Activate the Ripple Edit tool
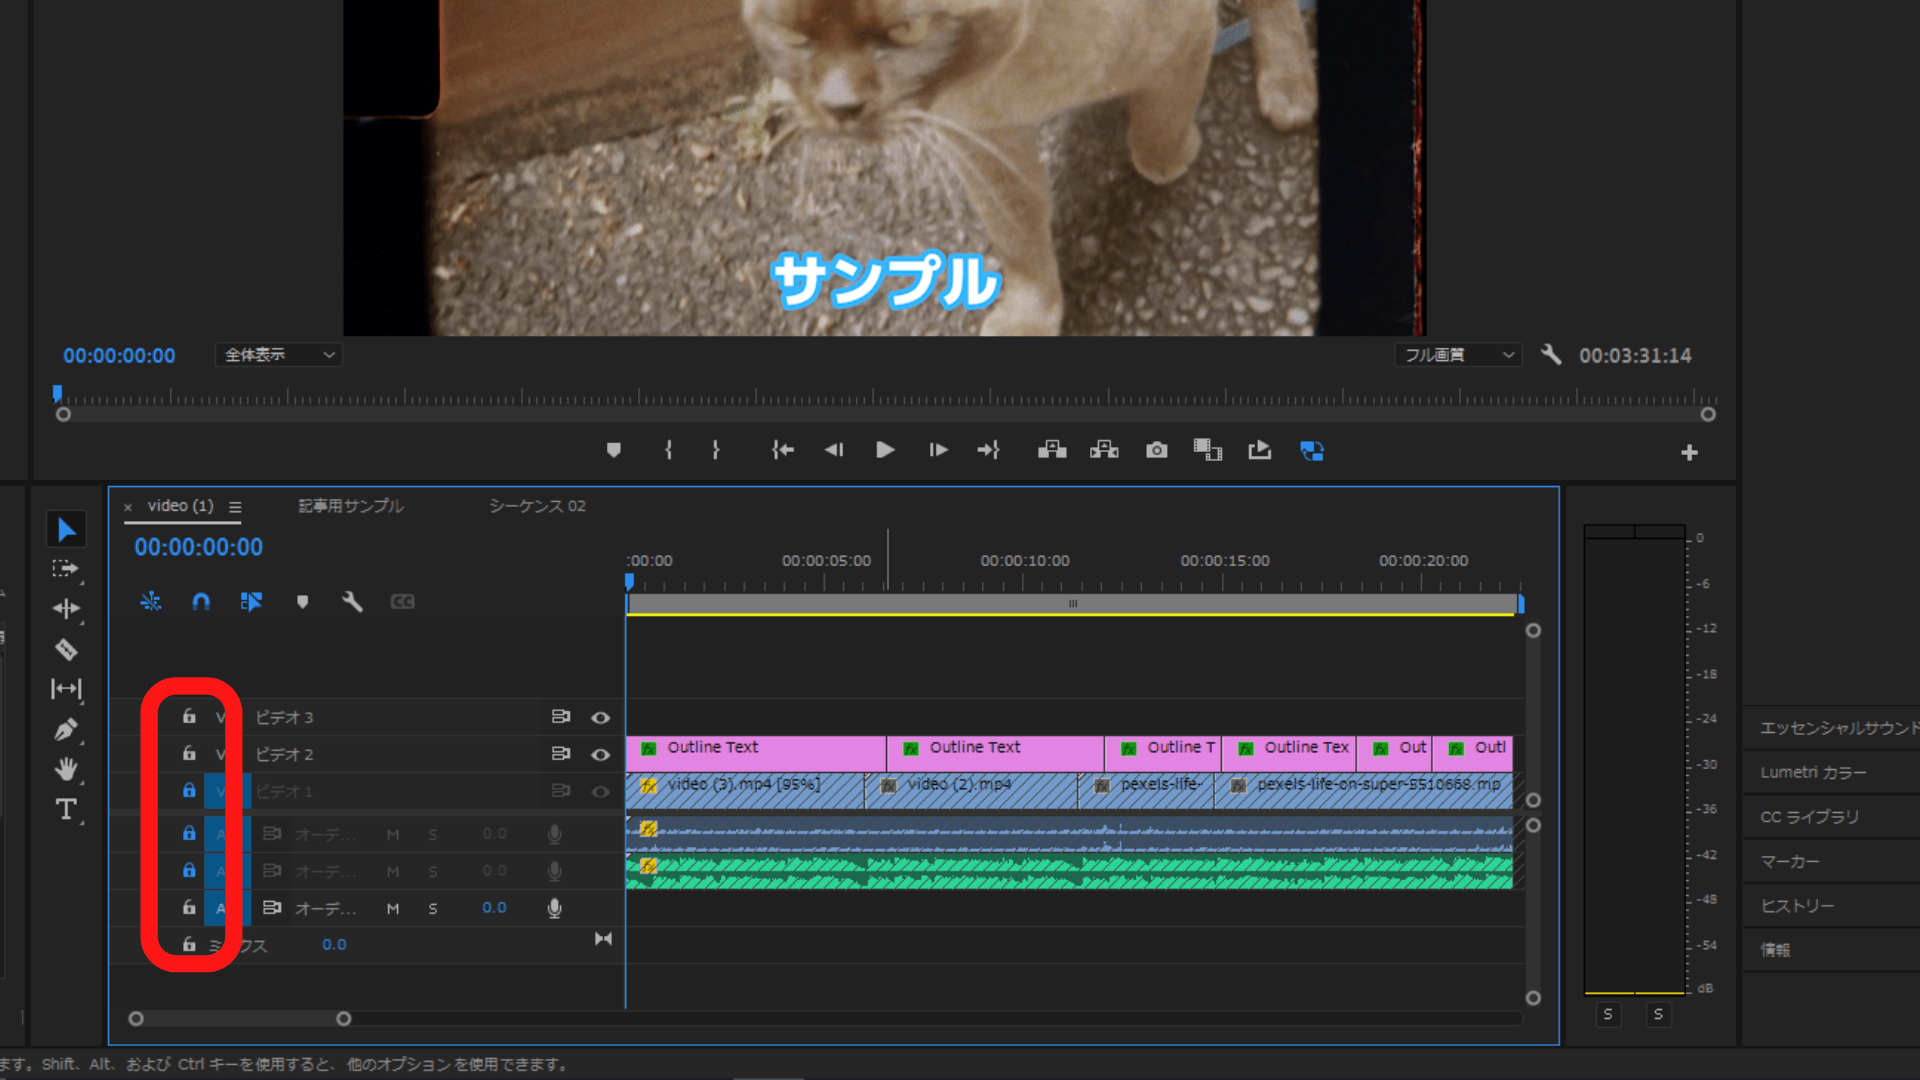The width and height of the screenshot is (1920, 1080). coord(66,609)
